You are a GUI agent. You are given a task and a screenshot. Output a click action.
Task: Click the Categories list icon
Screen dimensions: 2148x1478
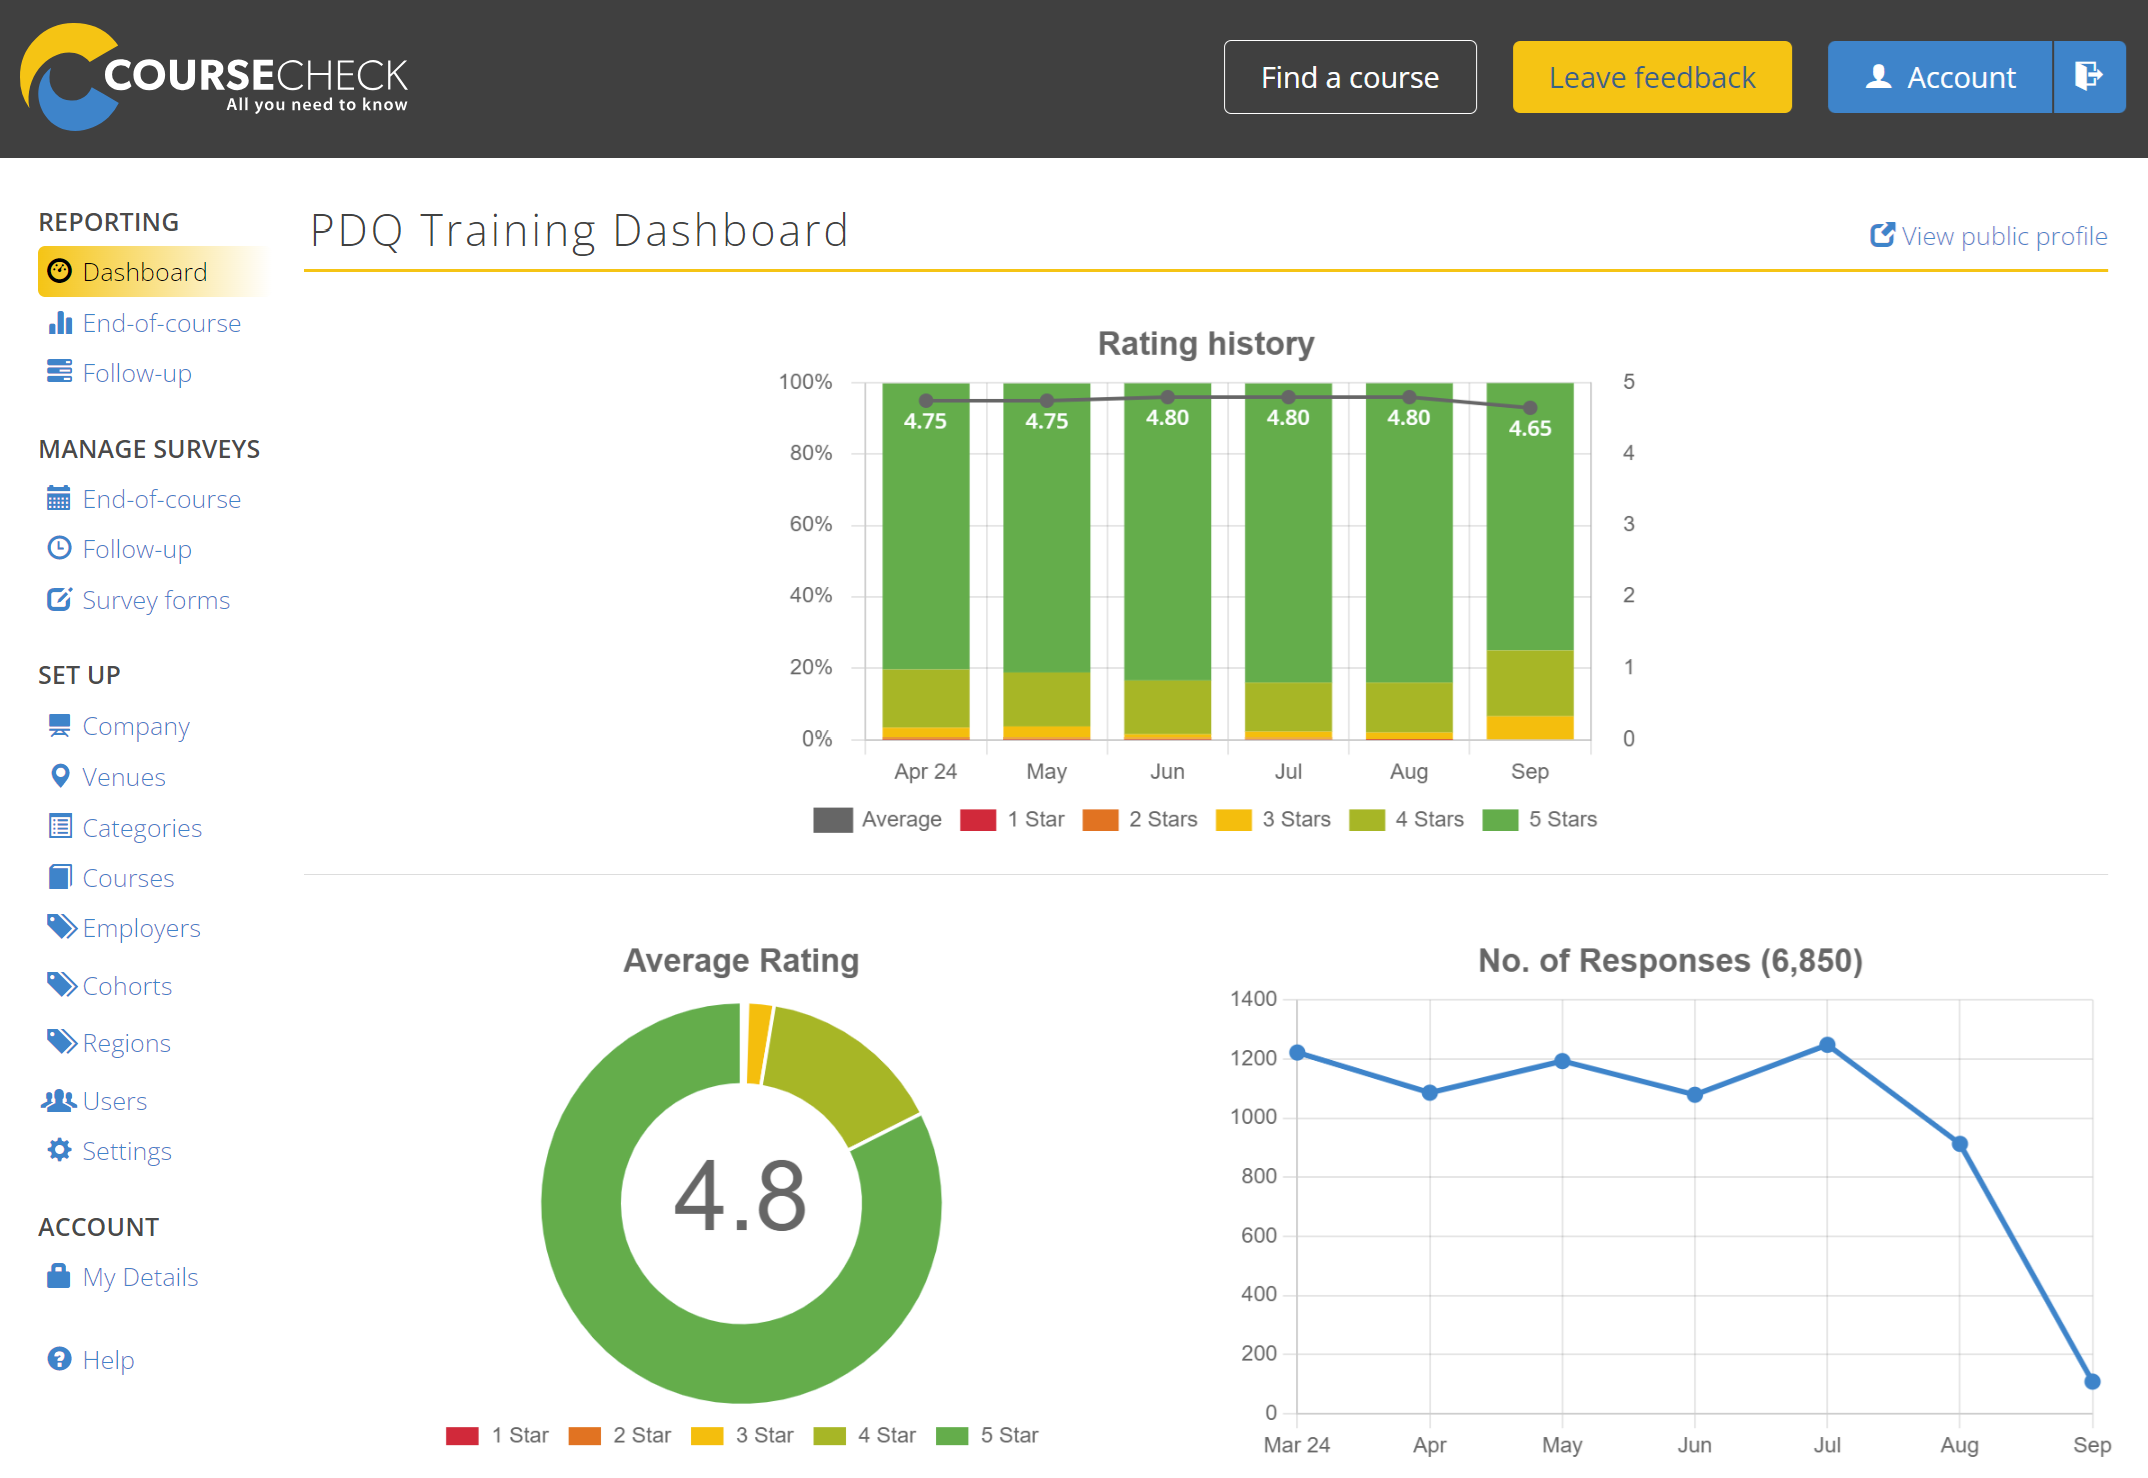[x=60, y=826]
